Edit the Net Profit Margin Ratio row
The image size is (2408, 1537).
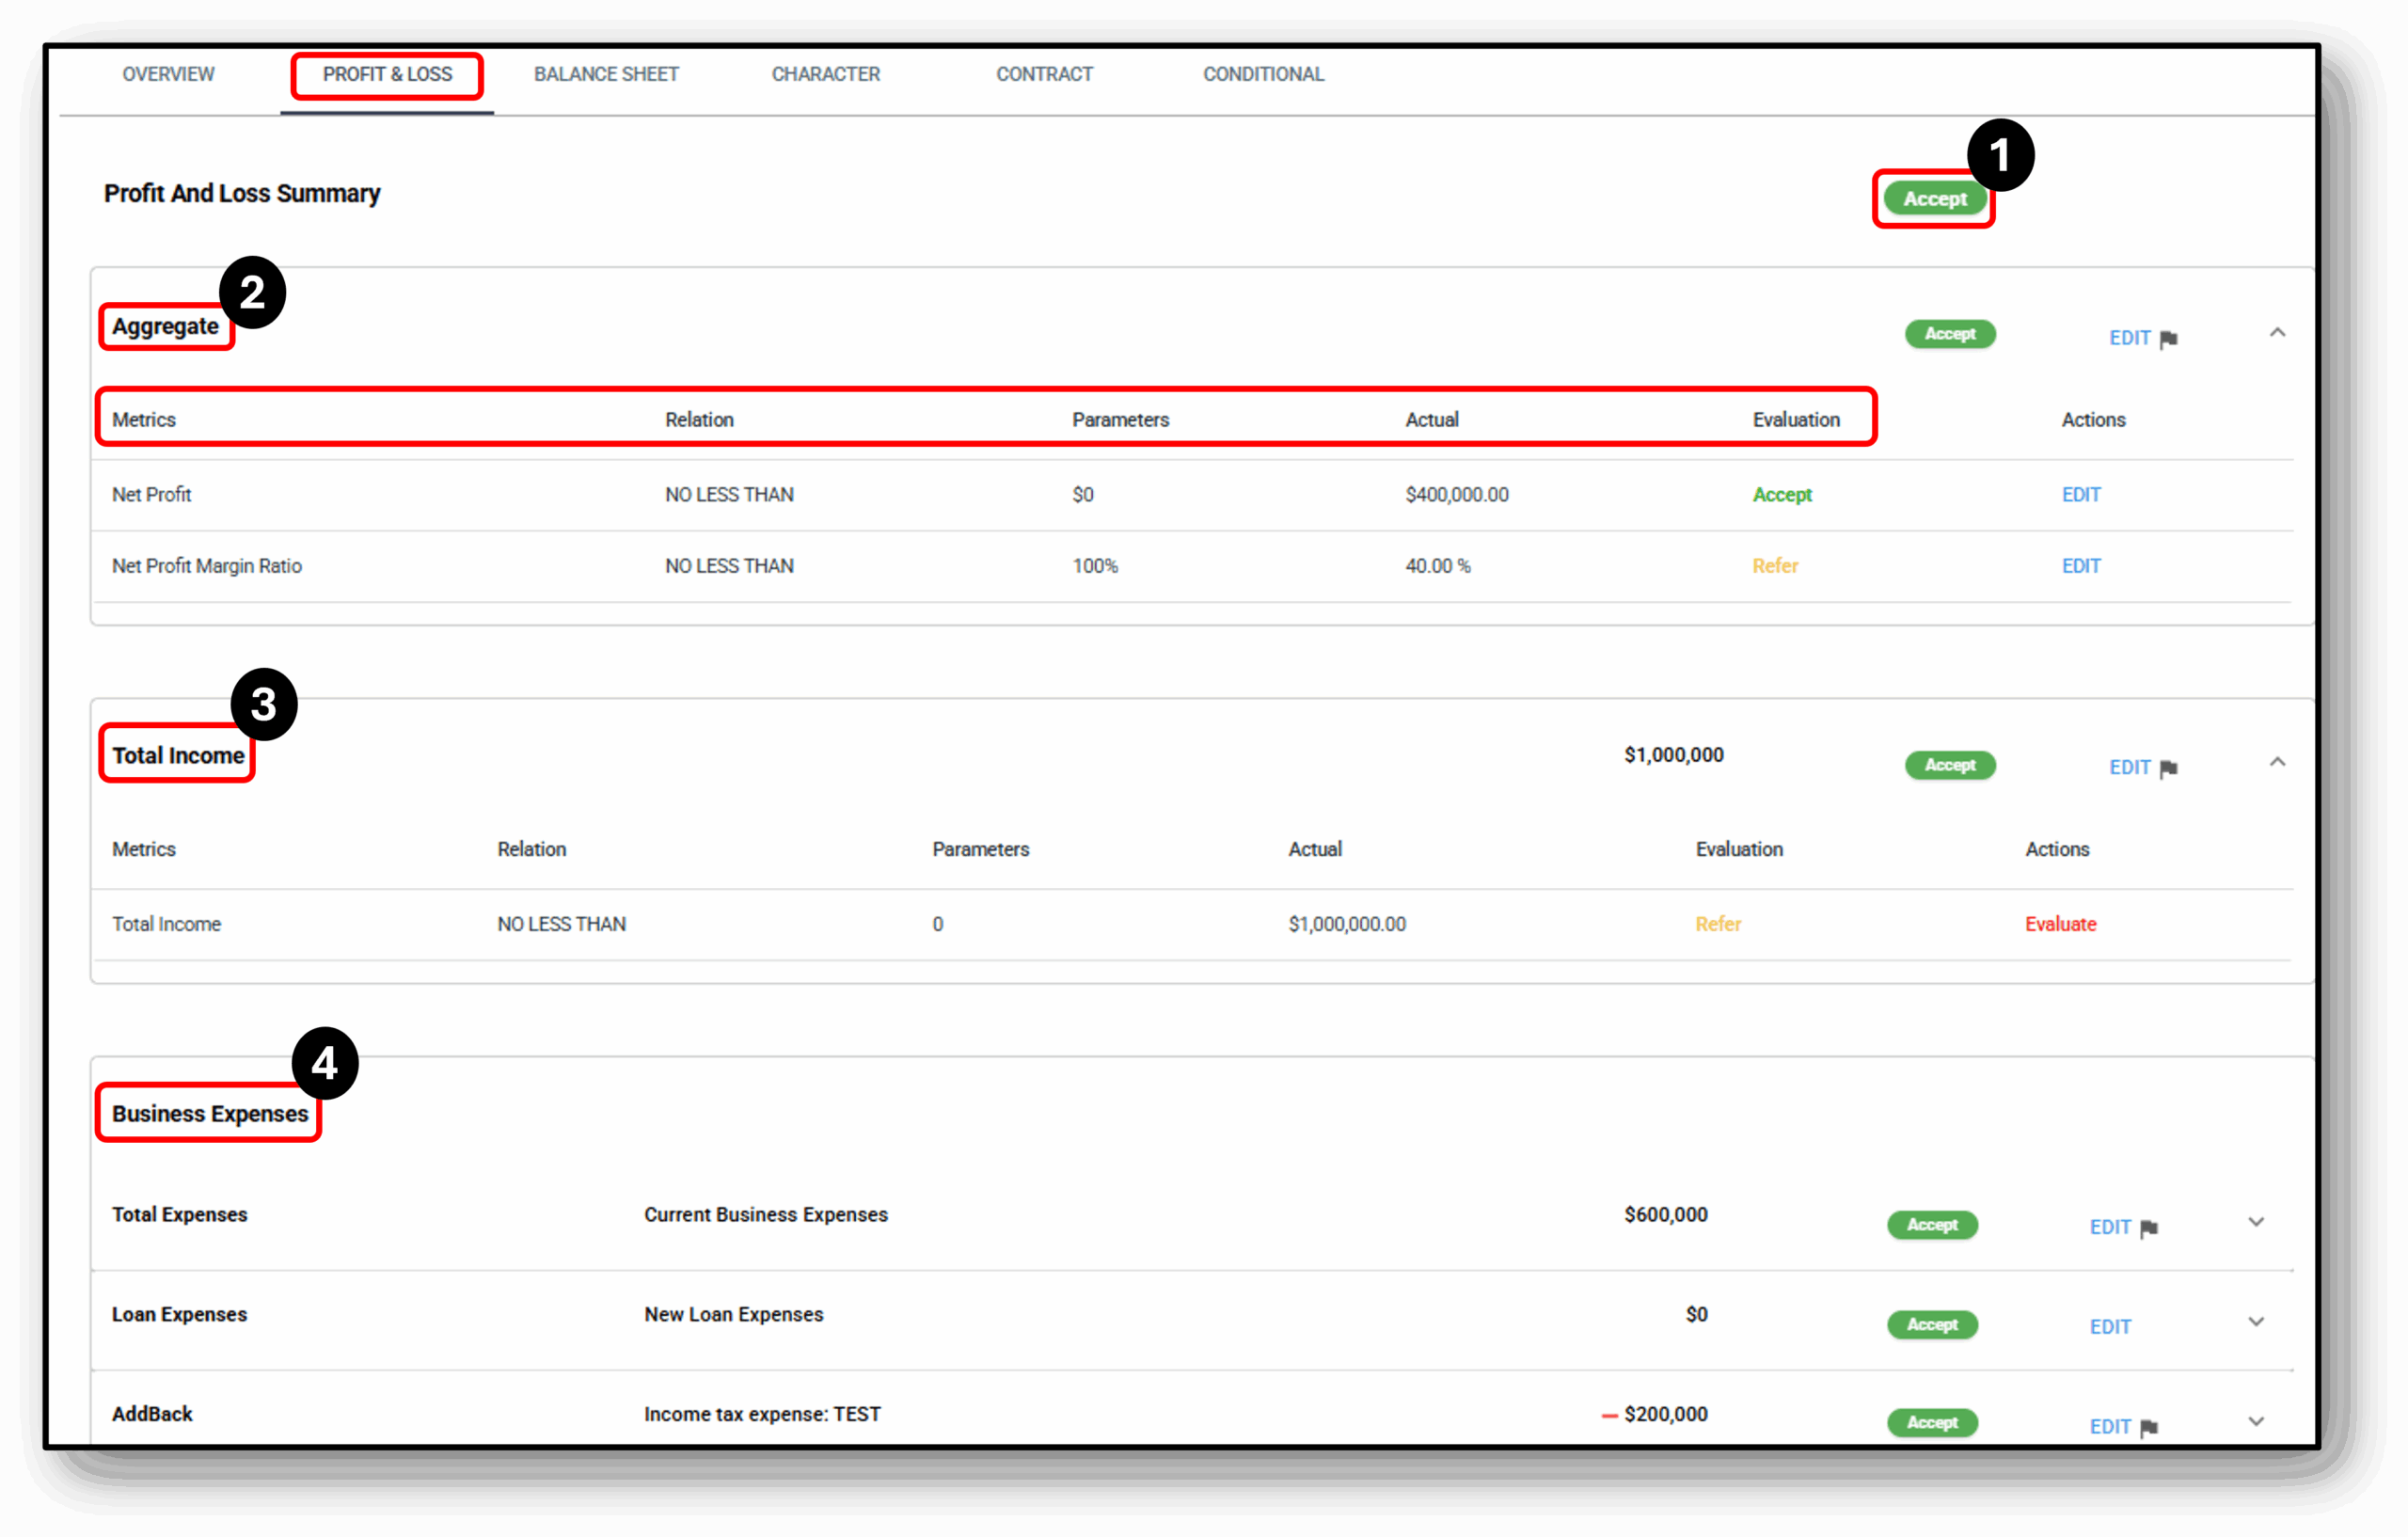(2081, 566)
